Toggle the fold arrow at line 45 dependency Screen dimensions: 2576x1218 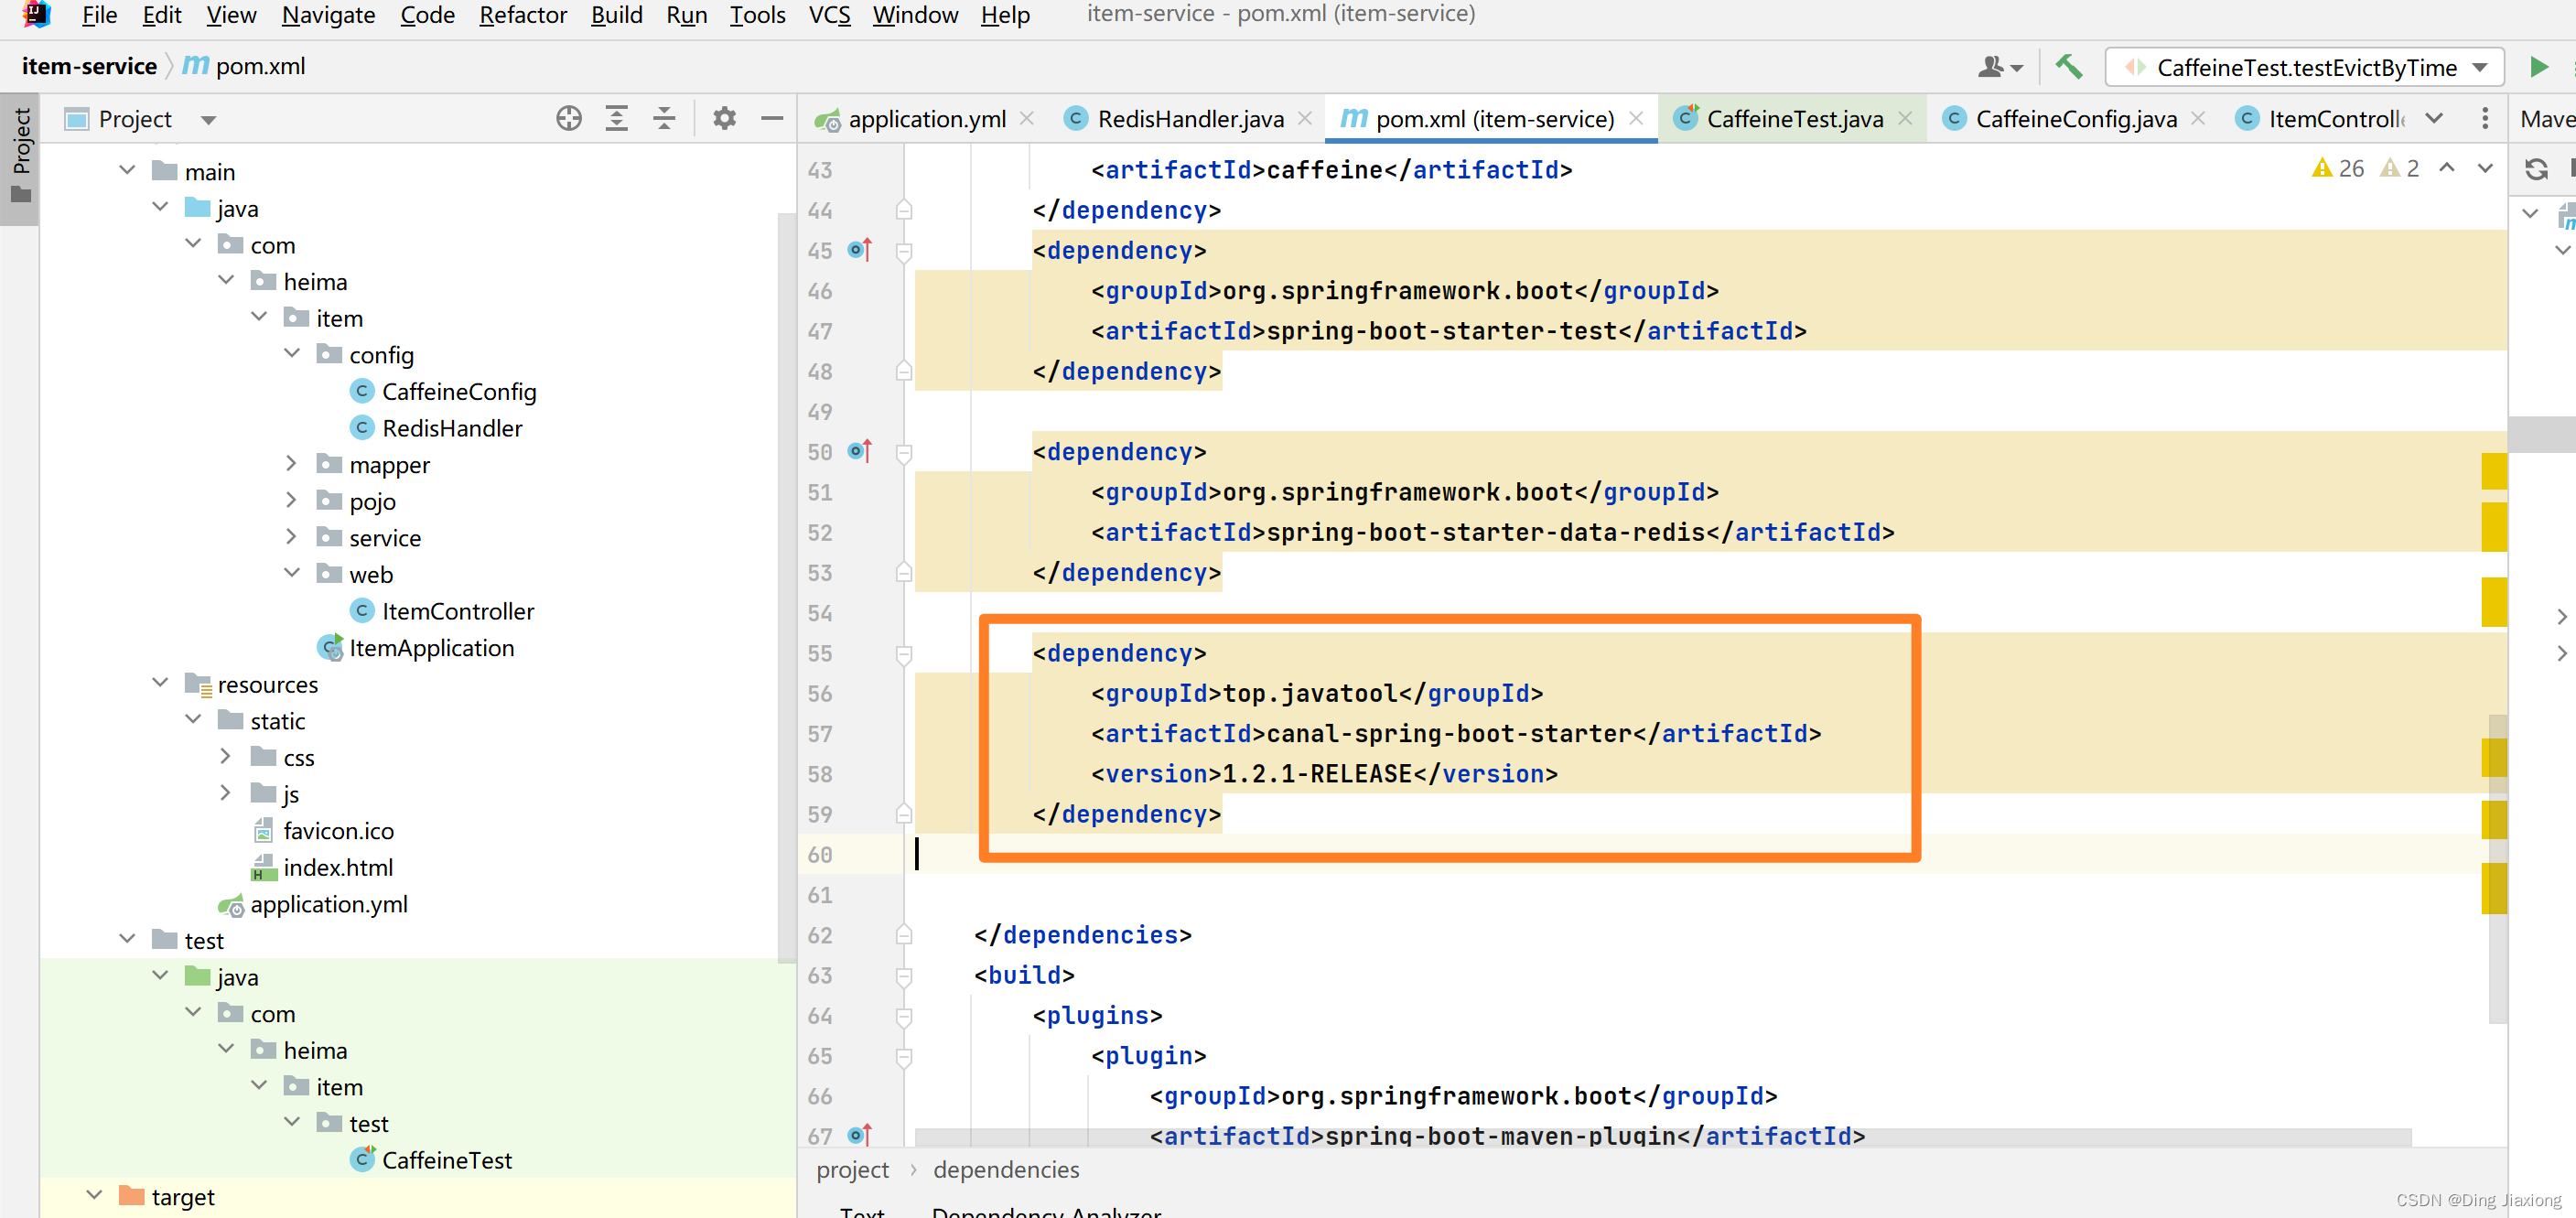(x=903, y=250)
